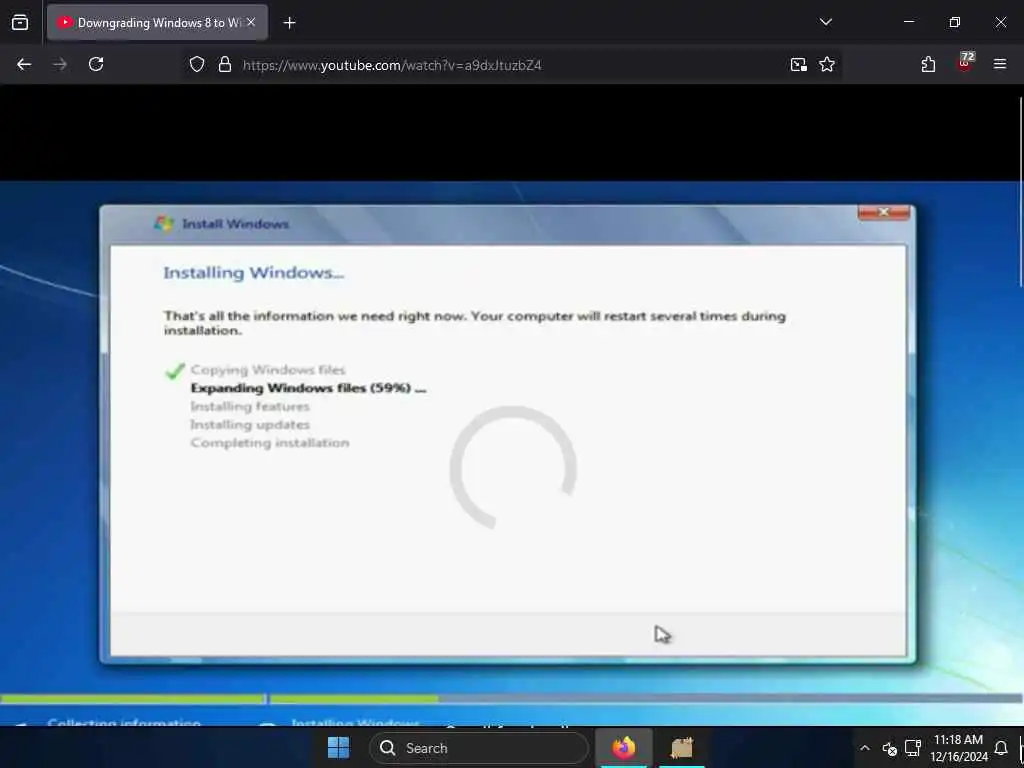Close the Install Windows dialog in video

click(x=884, y=212)
